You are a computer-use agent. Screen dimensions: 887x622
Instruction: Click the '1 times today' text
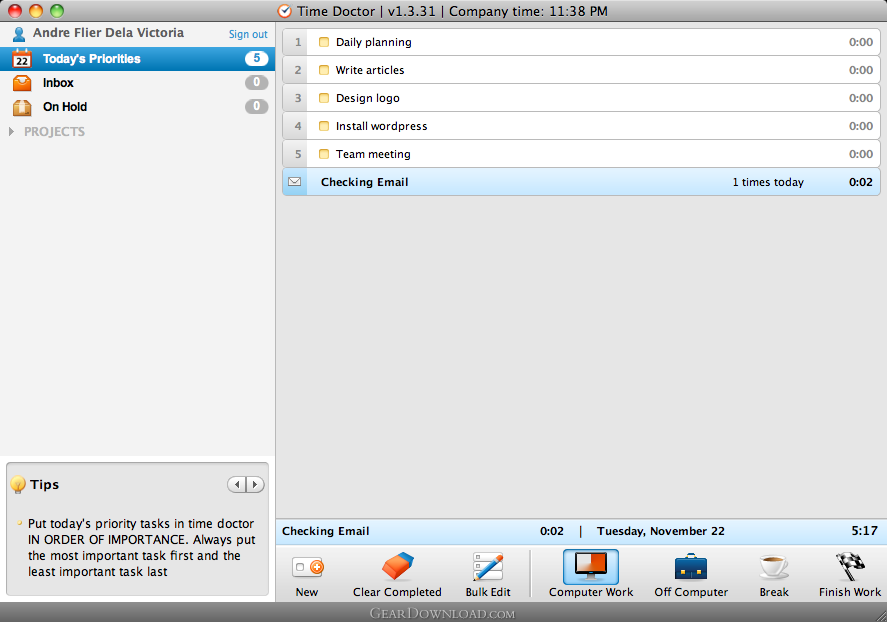768,182
